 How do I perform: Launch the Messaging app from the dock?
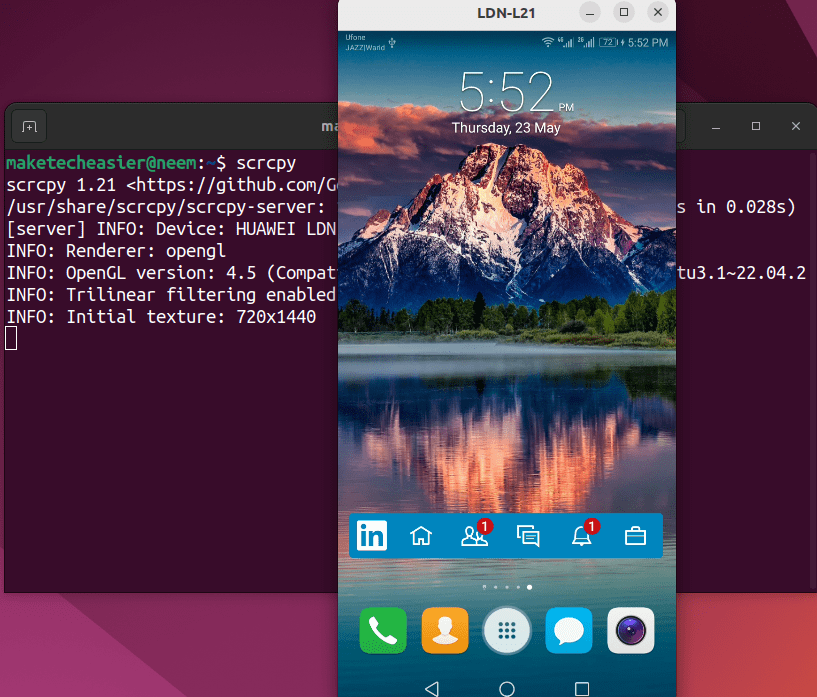click(x=568, y=630)
